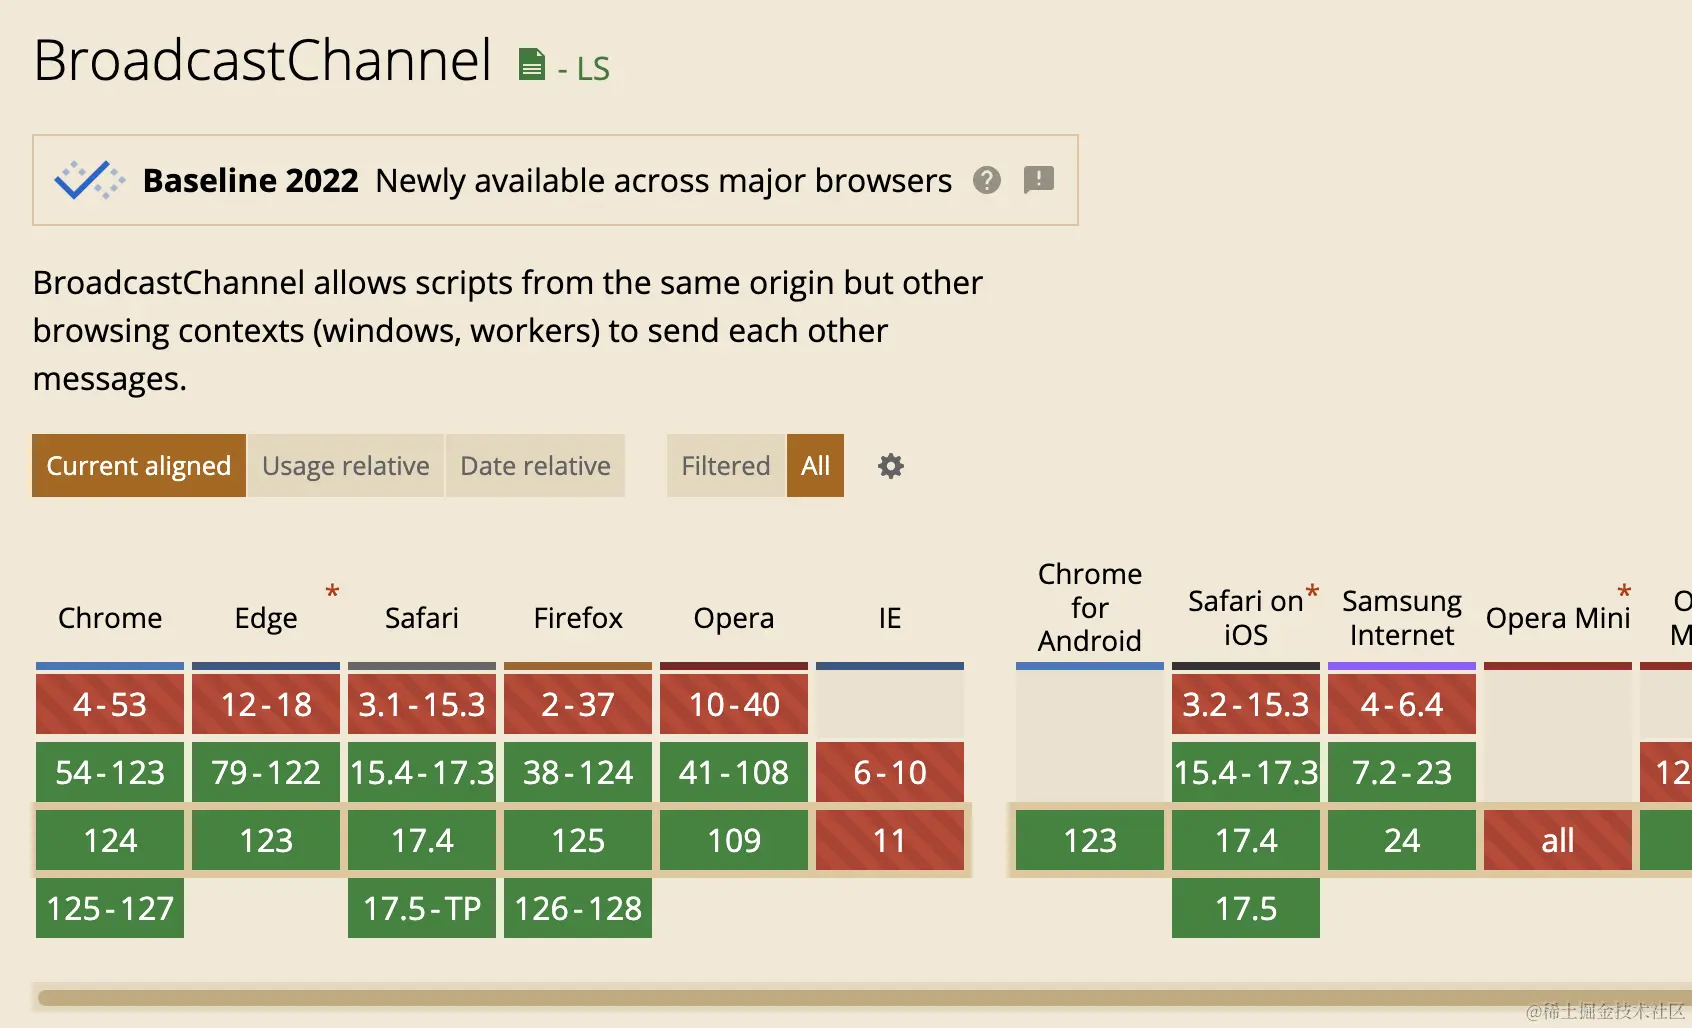This screenshot has width=1692, height=1028.
Task: Select Opera Mini all cell
Action: (1558, 840)
